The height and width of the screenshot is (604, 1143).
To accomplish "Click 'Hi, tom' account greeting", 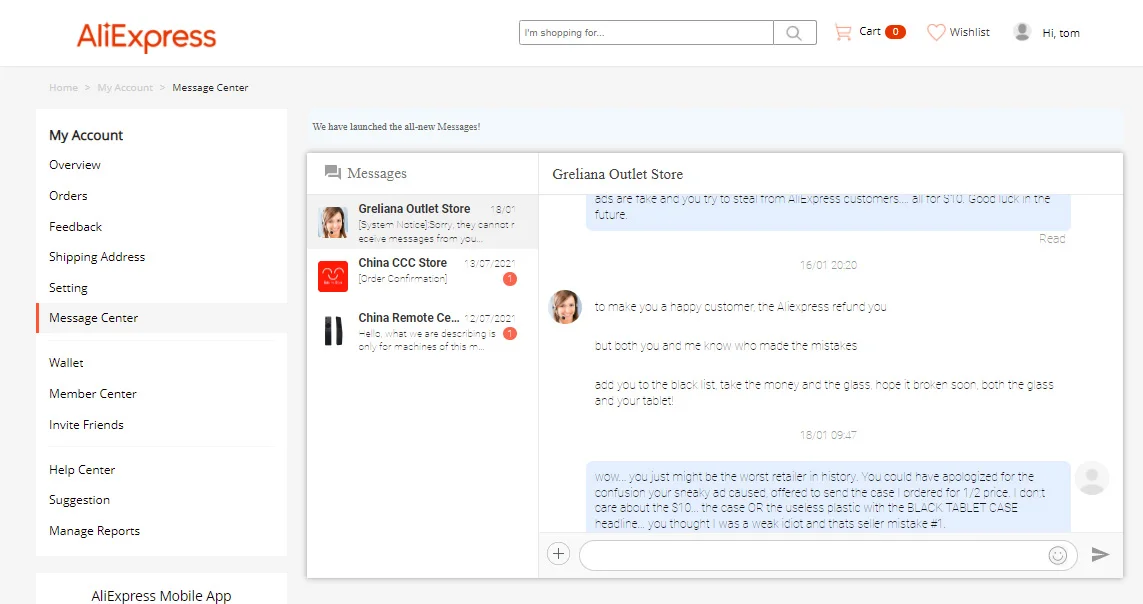I will pos(1061,33).
